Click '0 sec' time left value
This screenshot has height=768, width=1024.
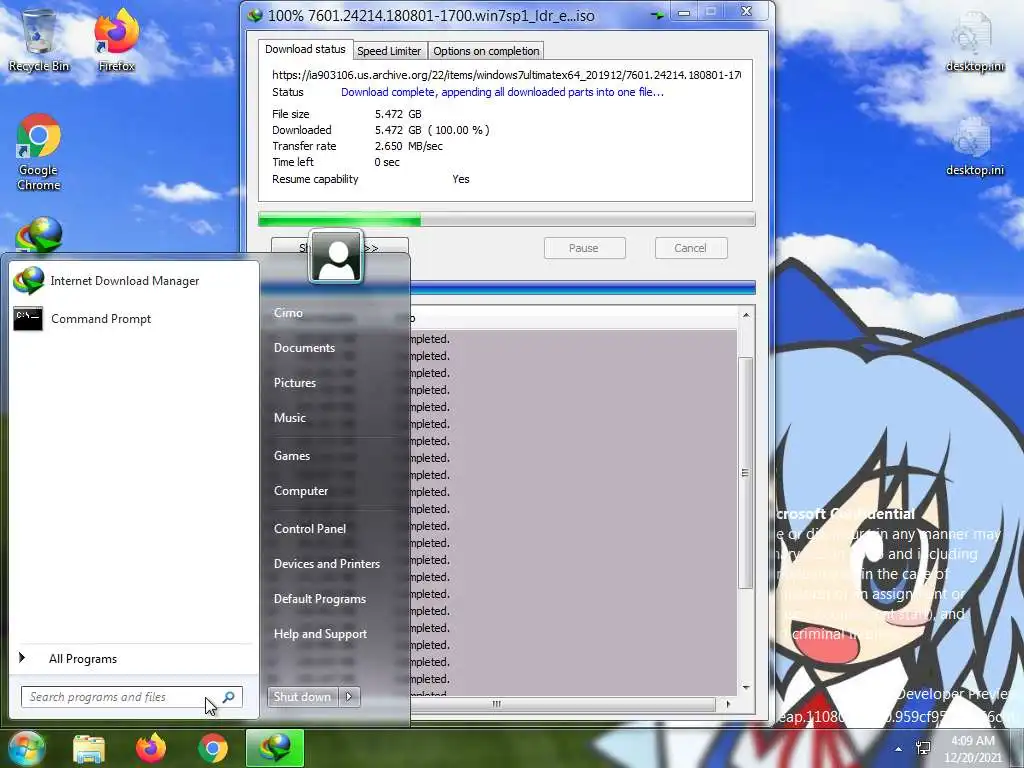387,162
